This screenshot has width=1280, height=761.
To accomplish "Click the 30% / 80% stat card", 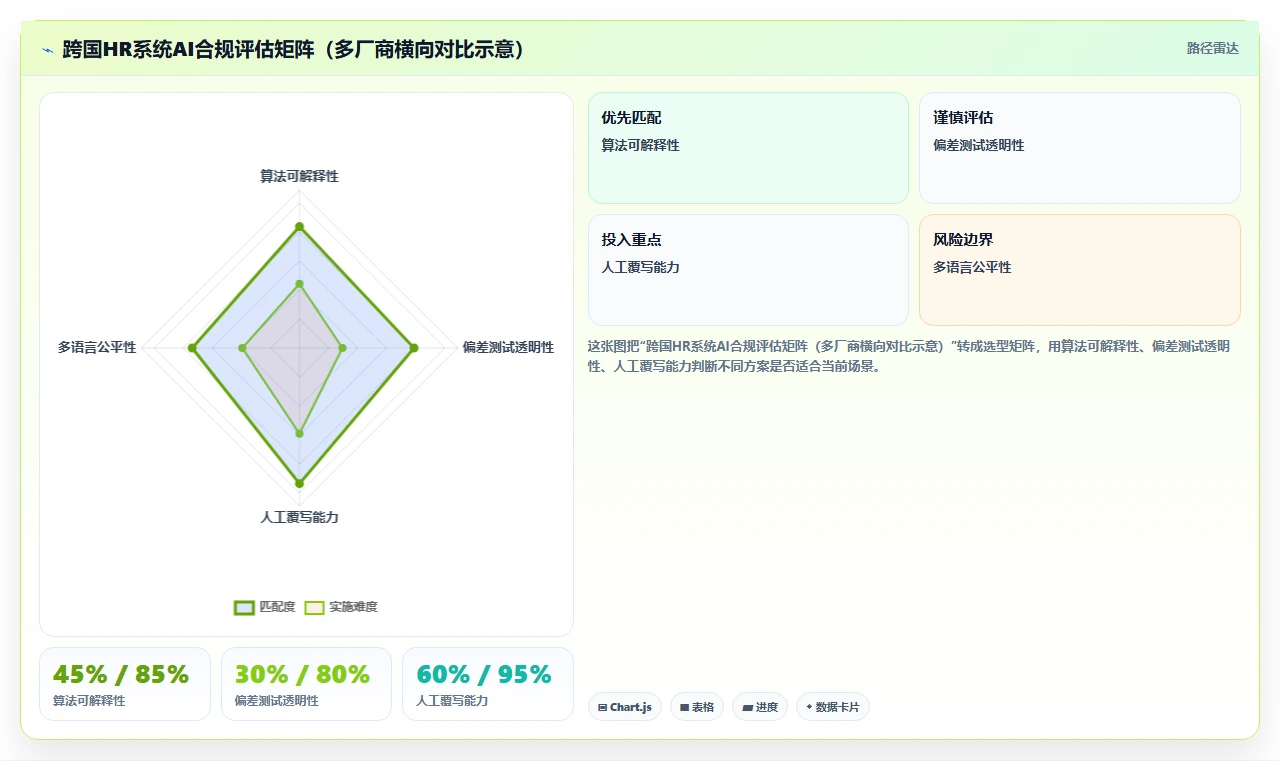I will click(x=306, y=684).
